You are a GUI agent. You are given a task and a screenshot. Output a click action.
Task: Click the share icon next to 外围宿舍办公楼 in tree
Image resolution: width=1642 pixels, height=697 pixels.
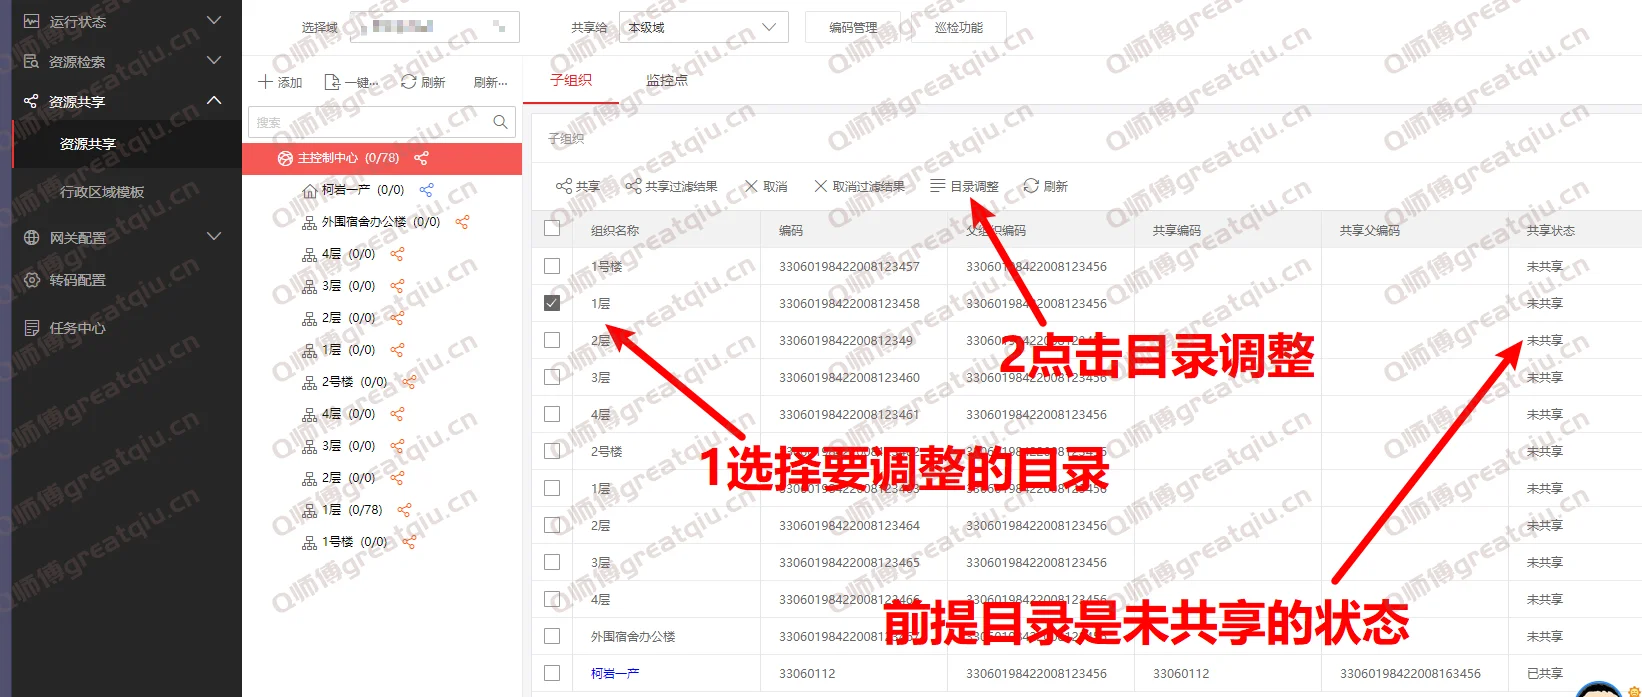[x=462, y=222]
